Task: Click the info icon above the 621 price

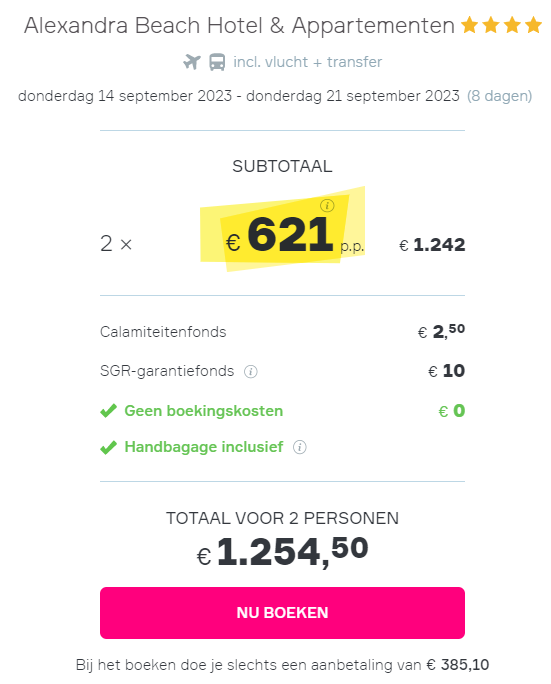Action: coord(327,205)
